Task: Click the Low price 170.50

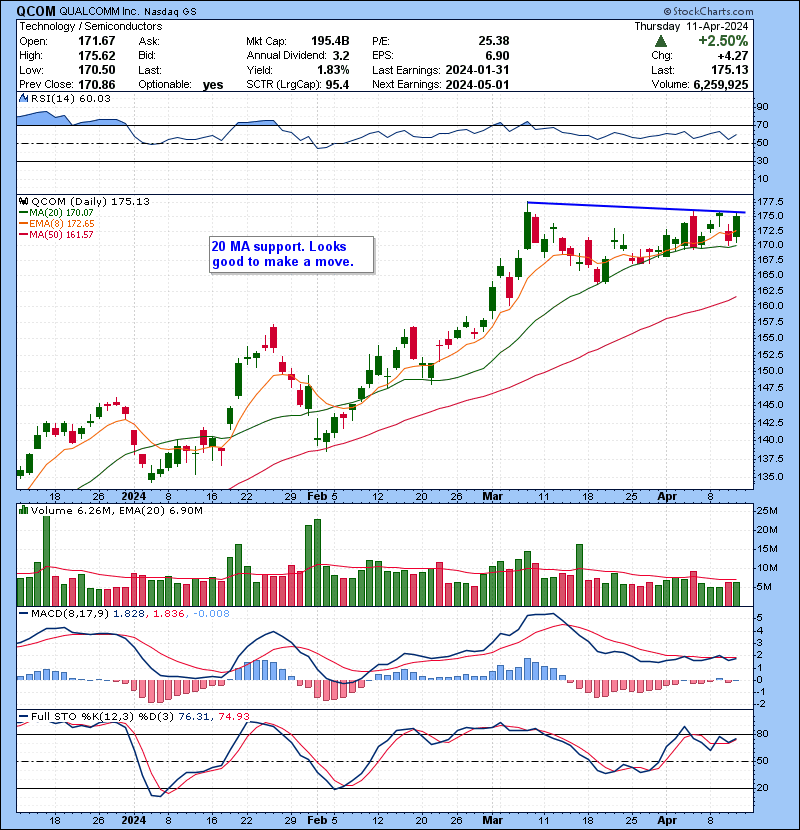Action: (x=96, y=70)
